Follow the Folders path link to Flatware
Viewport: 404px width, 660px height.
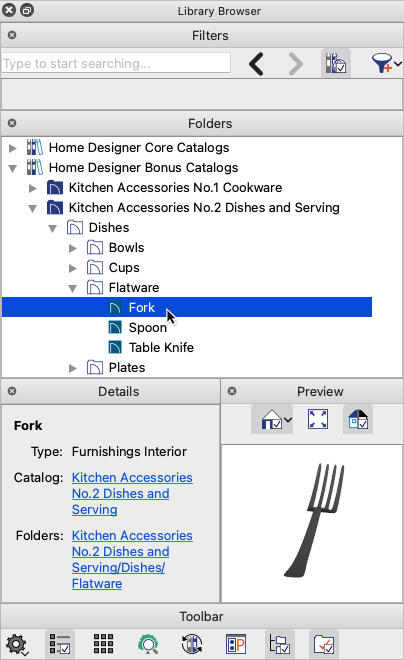(132, 559)
